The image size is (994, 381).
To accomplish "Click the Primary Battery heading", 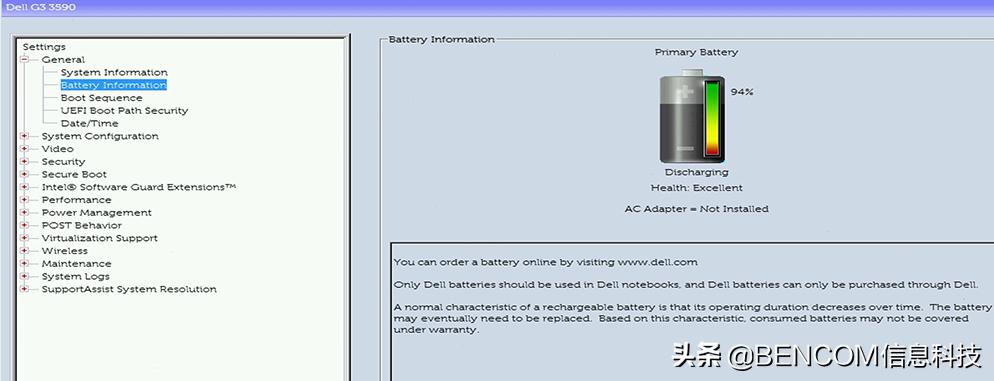I will 697,52.
